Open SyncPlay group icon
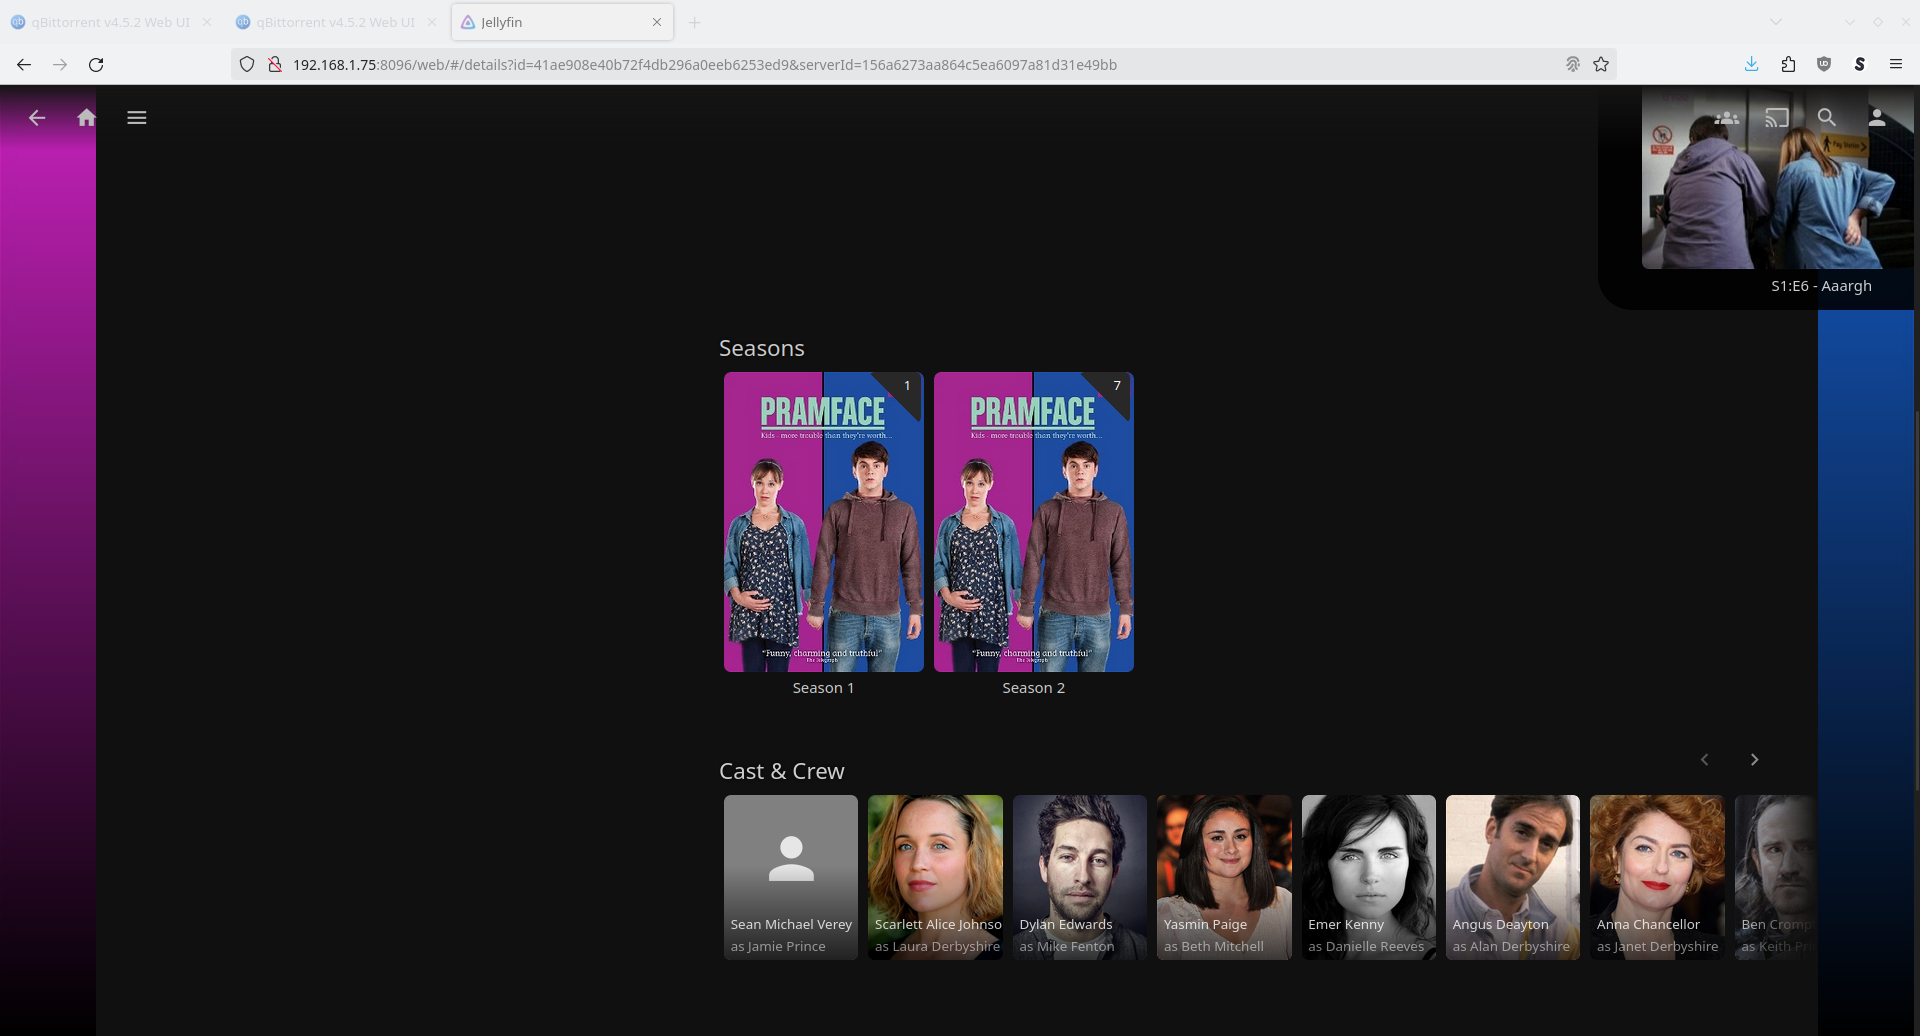1920x1036 pixels. click(x=1726, y=118)
